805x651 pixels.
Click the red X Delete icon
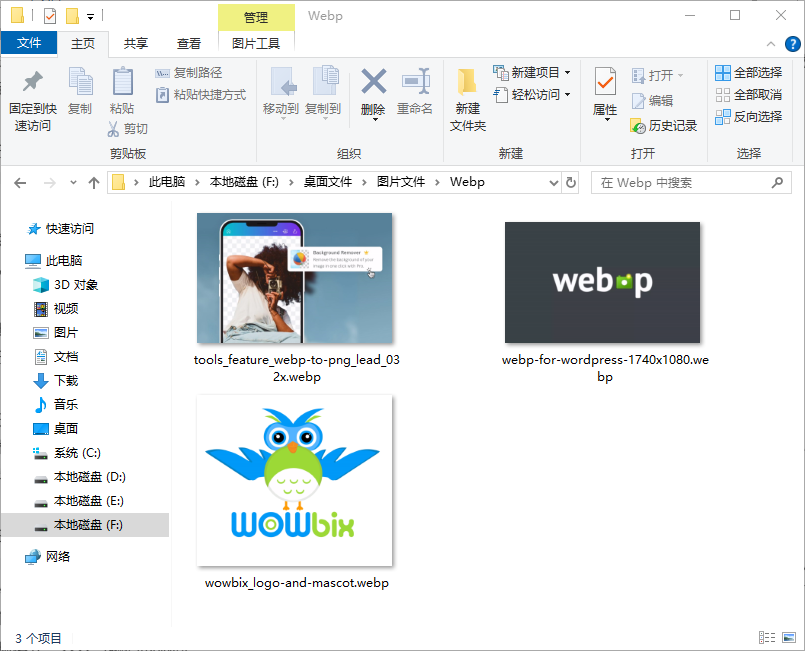coord(374,81)
